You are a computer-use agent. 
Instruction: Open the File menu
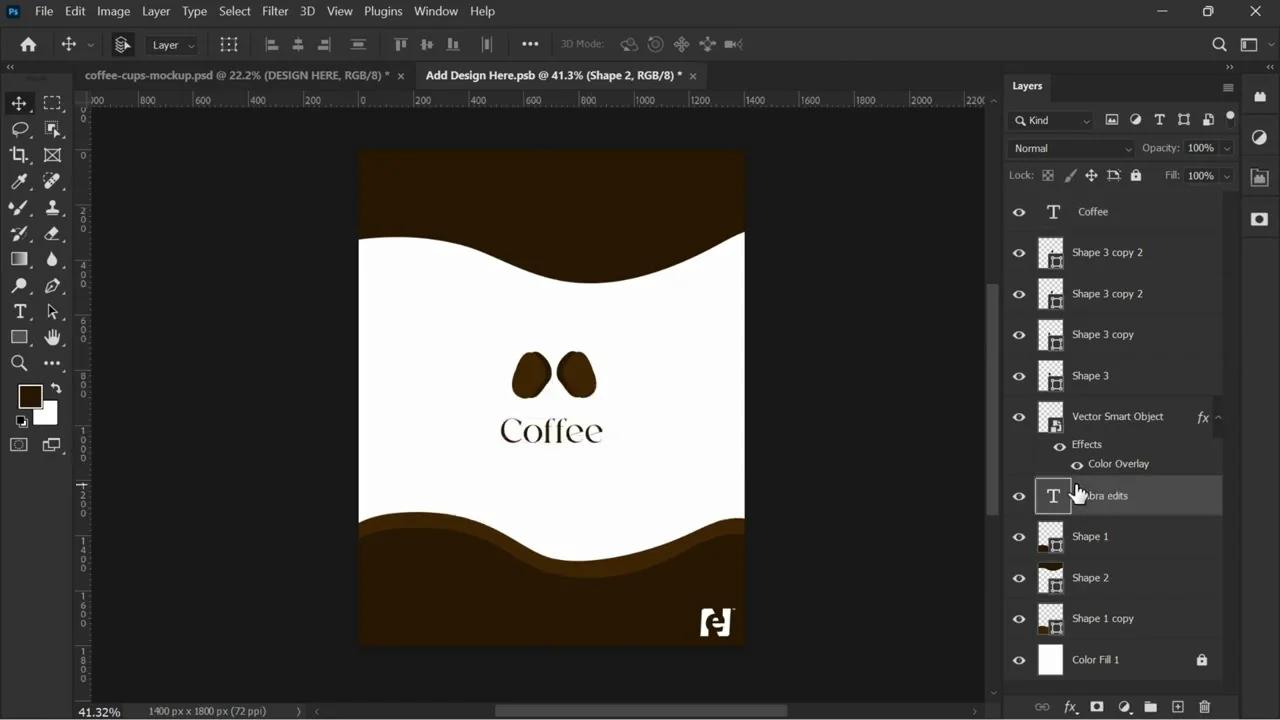(44, 11)
